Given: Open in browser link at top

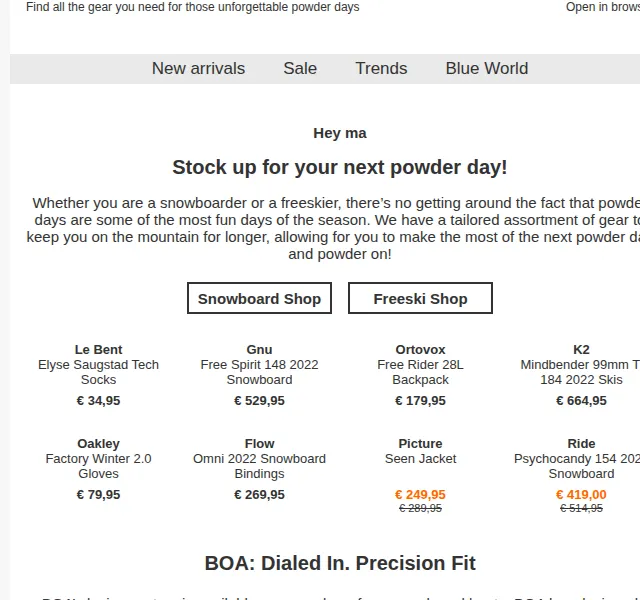Looking at the screenshot, I should click(603, 7).
